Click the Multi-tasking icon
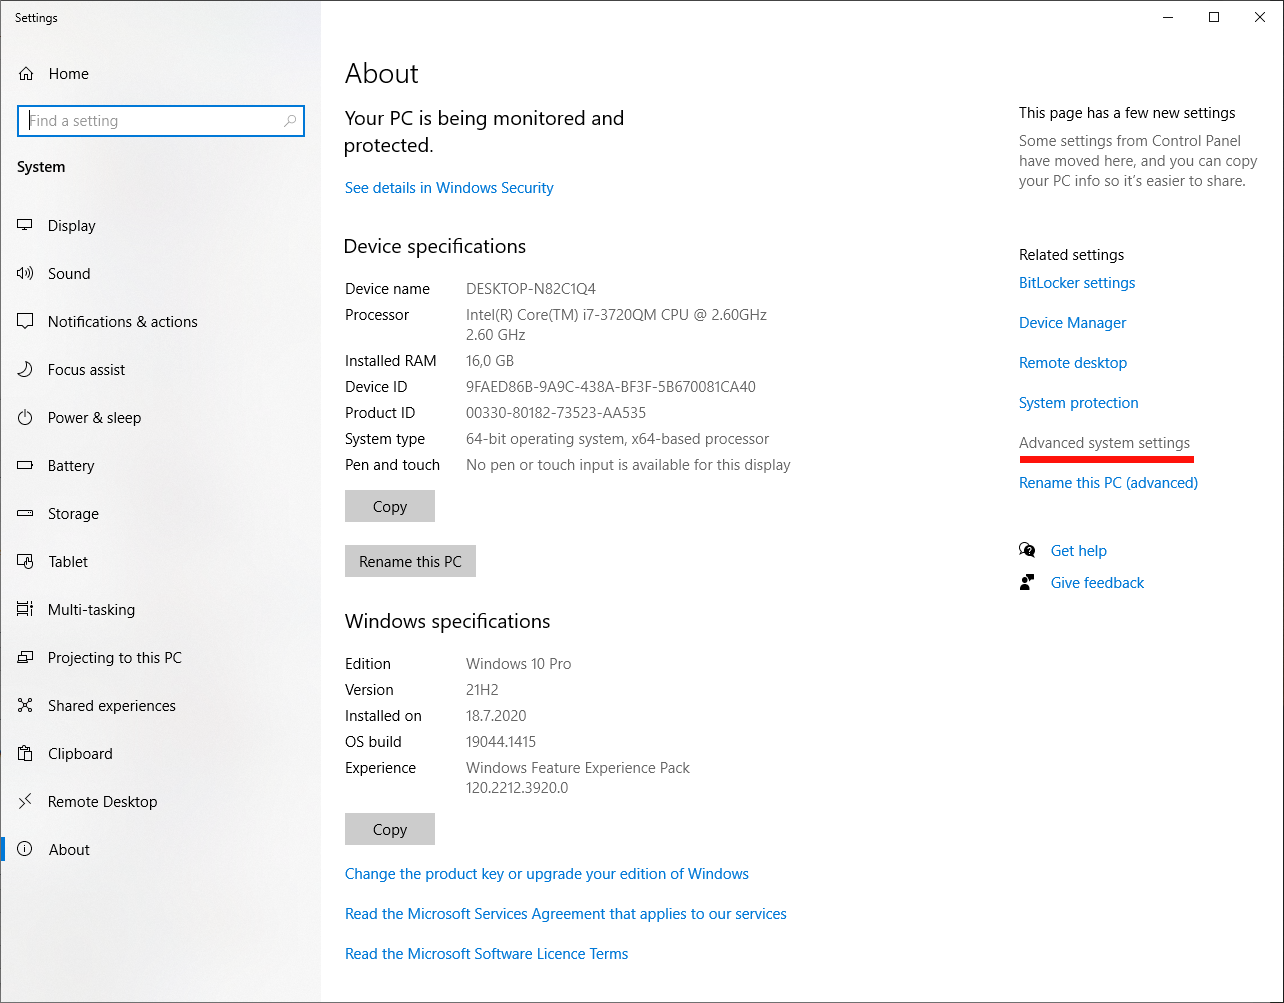This screenshot has width=1284, height=1003. click(25, 609)
